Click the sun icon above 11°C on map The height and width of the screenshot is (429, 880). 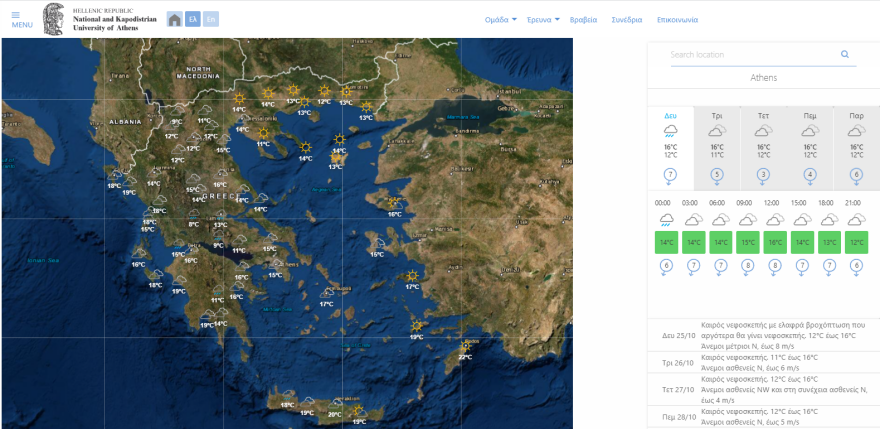[x=263, y=133]
